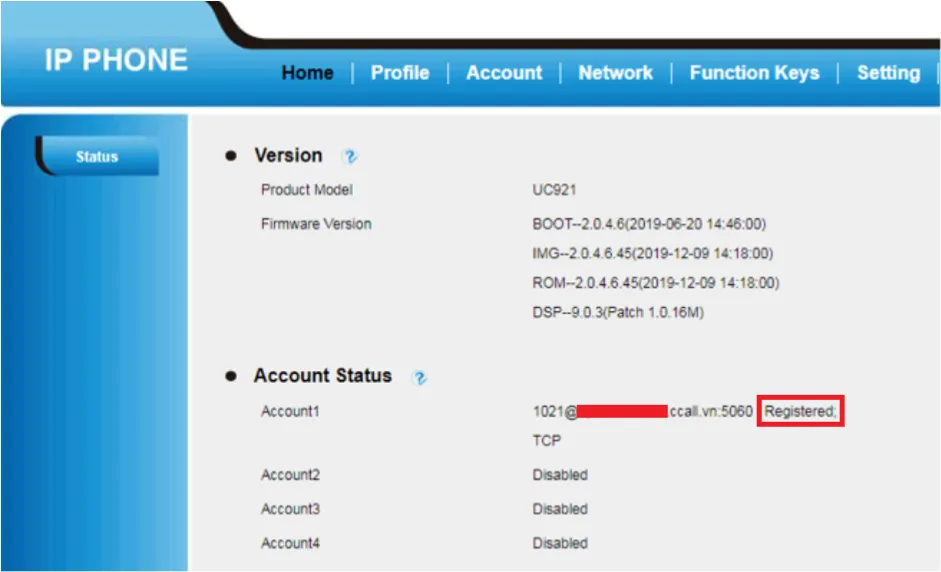Click the Account Status section heading
Image resolution: width=941 pixels, height=572 pixels.
click(x=322, y=376)
